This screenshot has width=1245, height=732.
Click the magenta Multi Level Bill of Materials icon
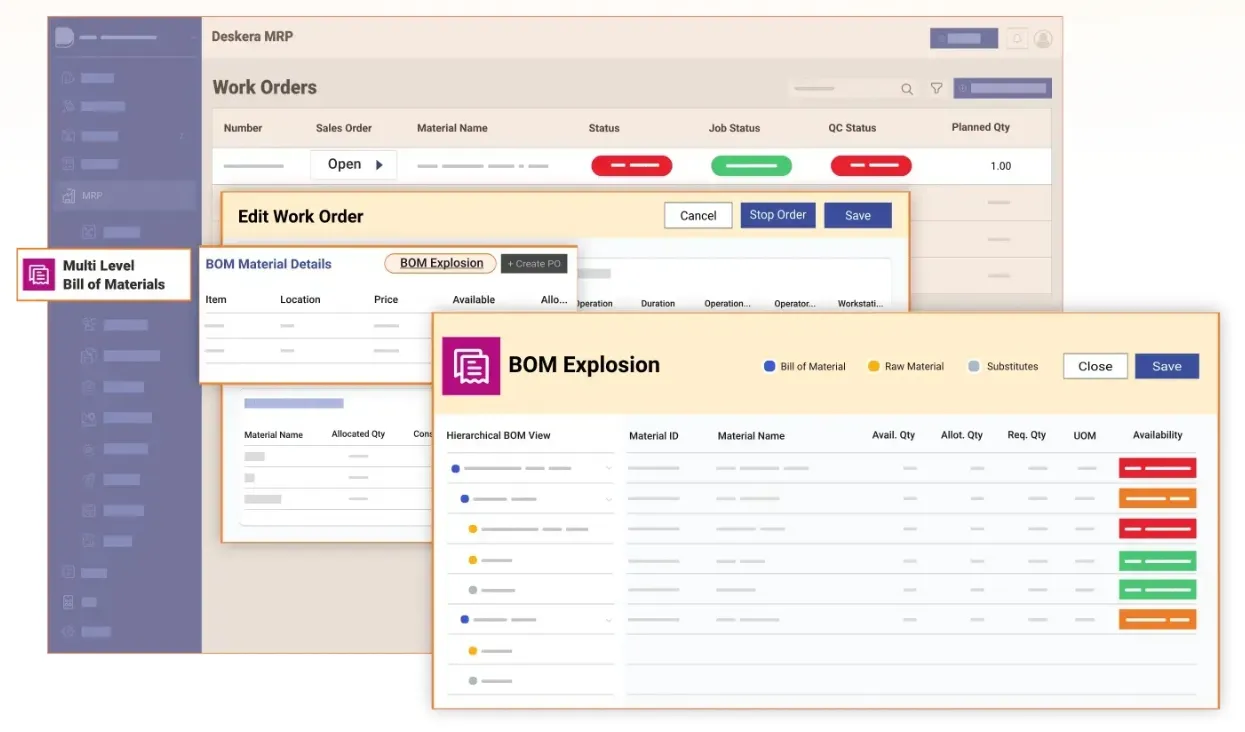click(39, 275)
